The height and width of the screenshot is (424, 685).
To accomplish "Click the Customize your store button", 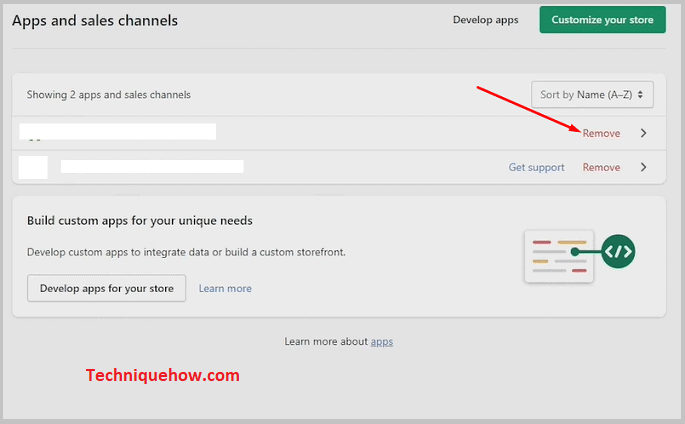I will click(x=602, y=20).
